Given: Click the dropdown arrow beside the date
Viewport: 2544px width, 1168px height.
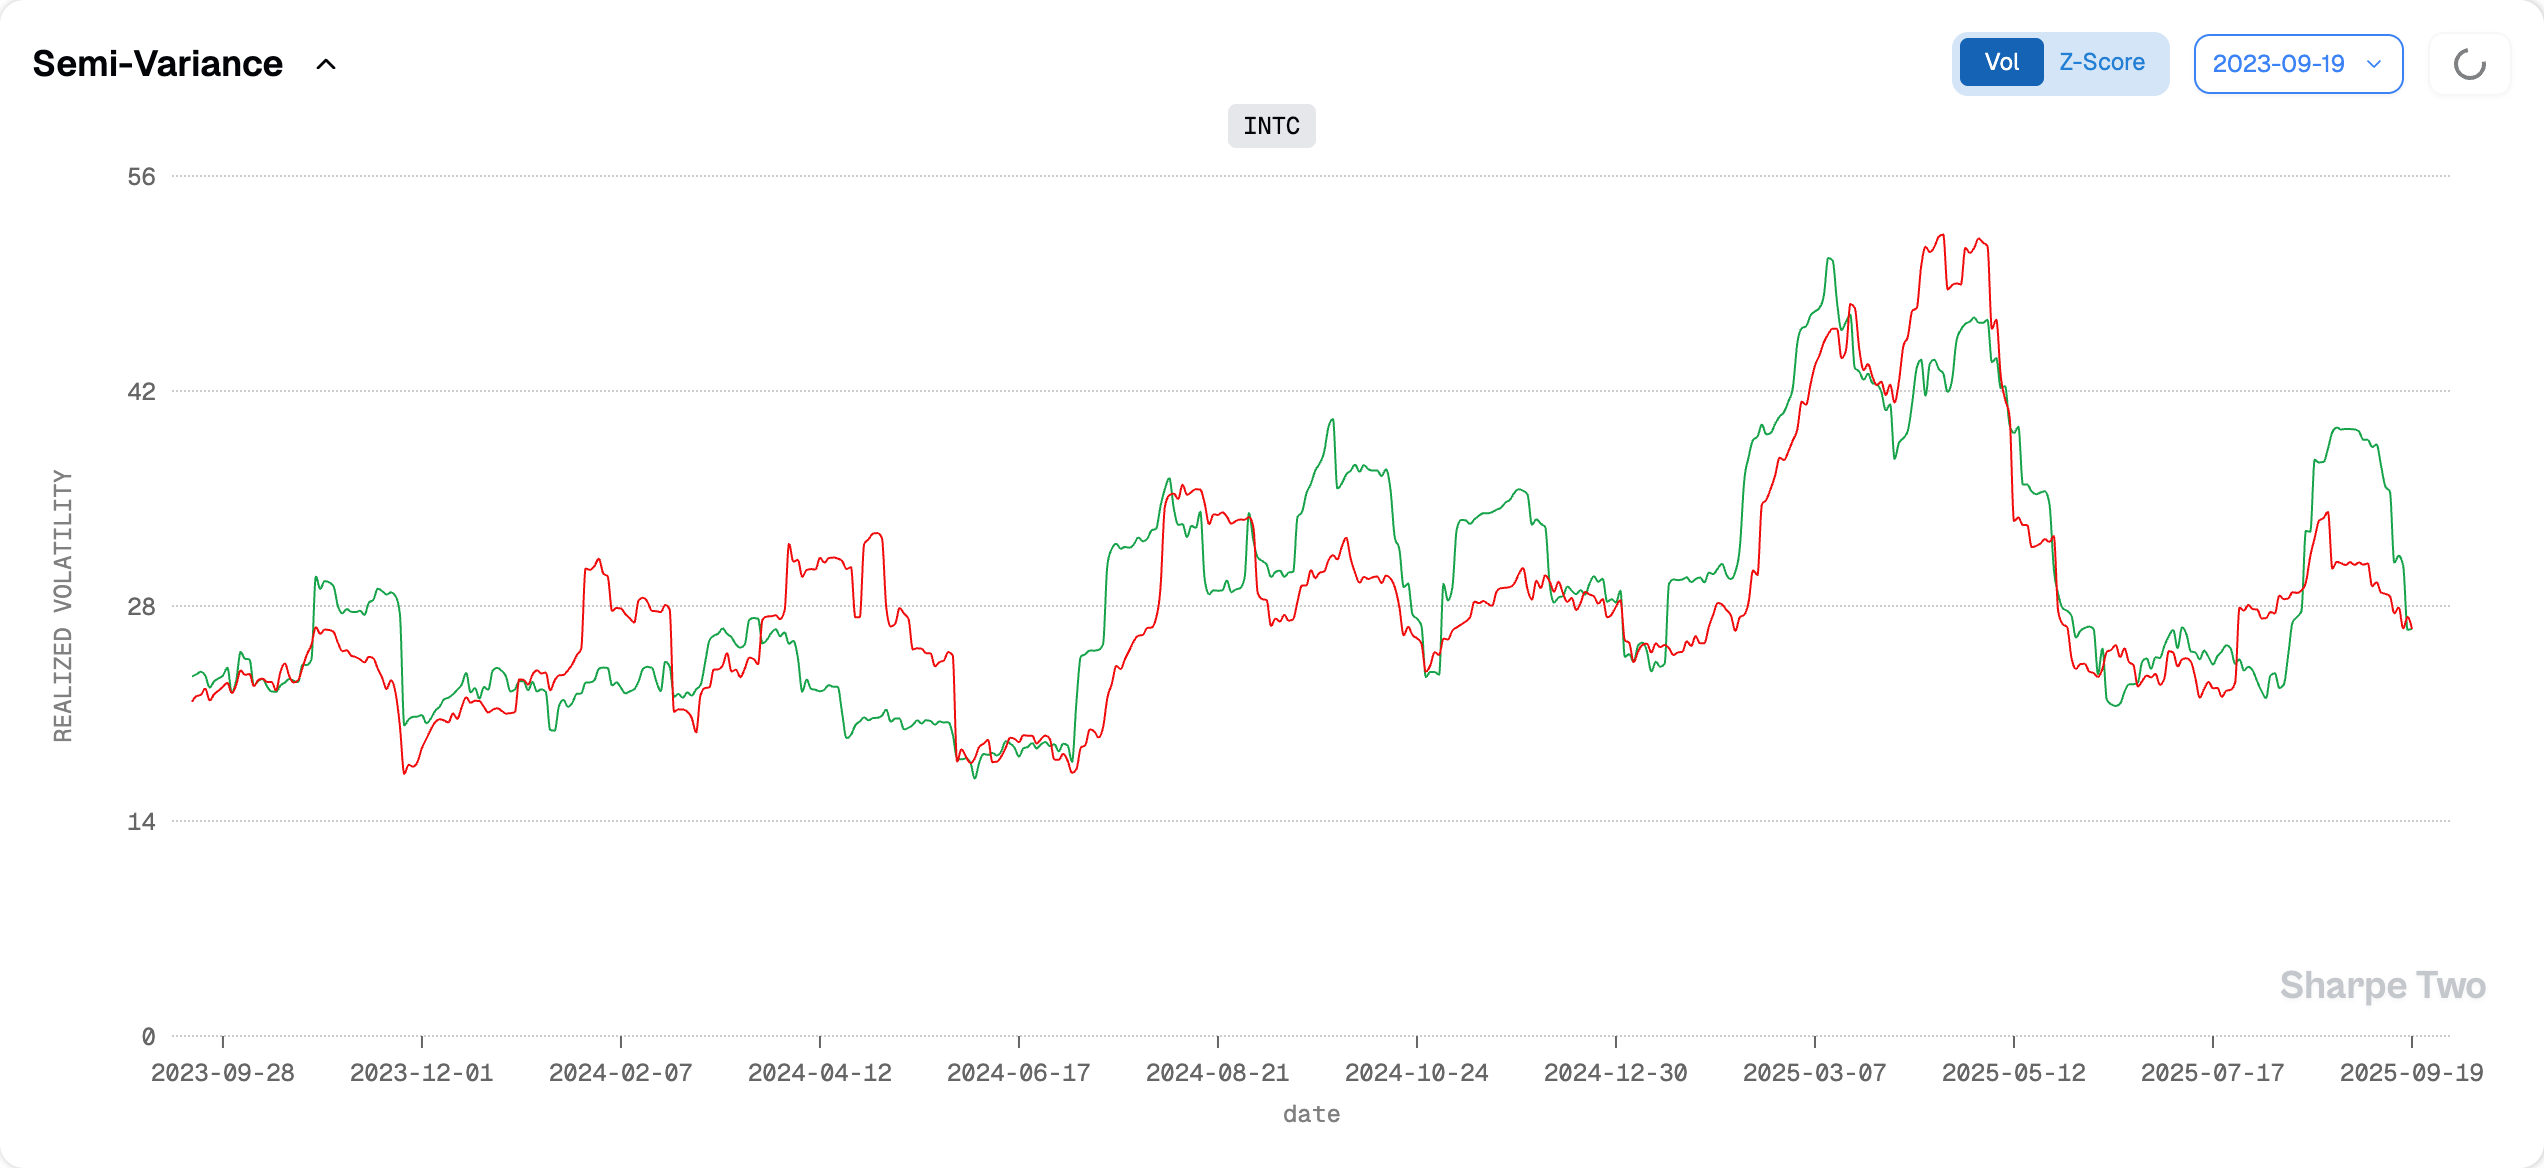Looking at the screenshot, I should click(x=2374, y=64).
